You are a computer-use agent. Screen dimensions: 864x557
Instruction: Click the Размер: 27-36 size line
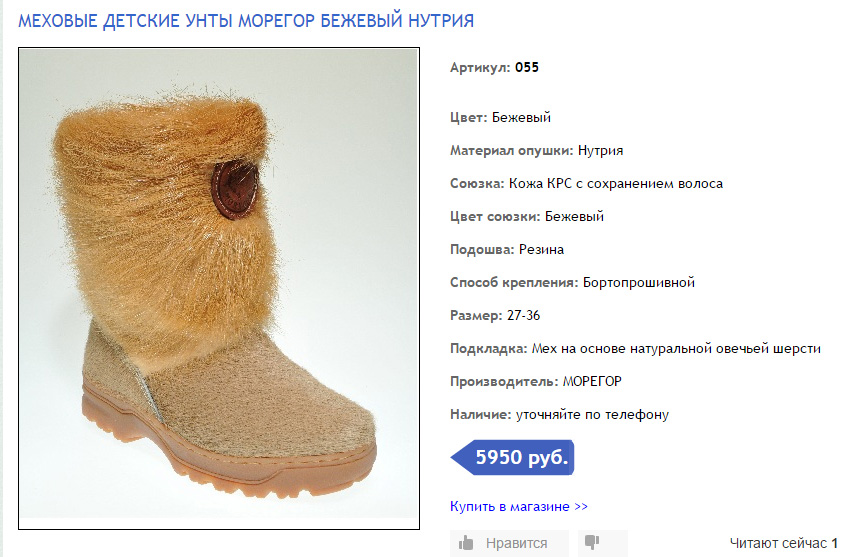[495, 315]
